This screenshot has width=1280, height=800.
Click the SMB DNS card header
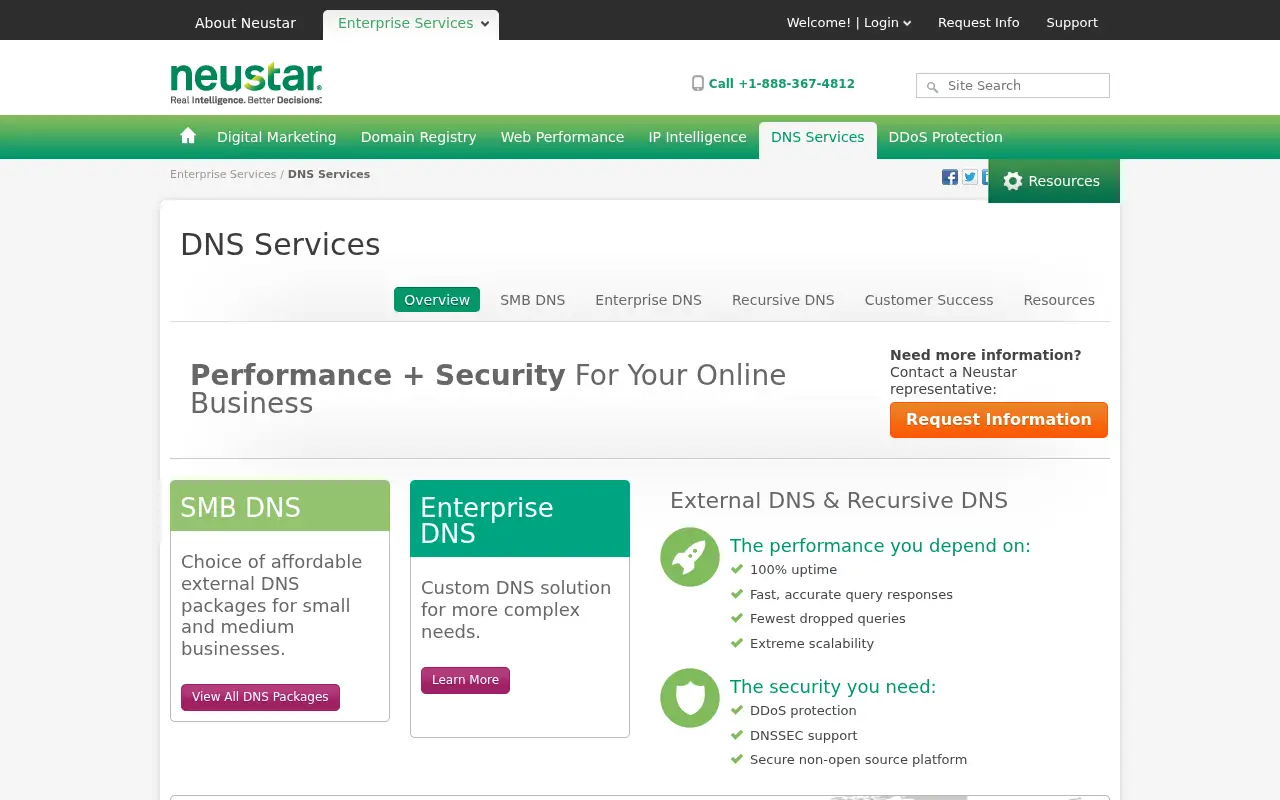pos(280,506)
